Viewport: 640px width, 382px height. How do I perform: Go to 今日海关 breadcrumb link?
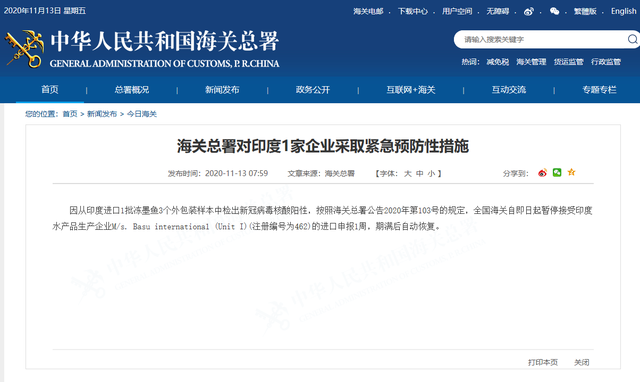tap(142, 114)
